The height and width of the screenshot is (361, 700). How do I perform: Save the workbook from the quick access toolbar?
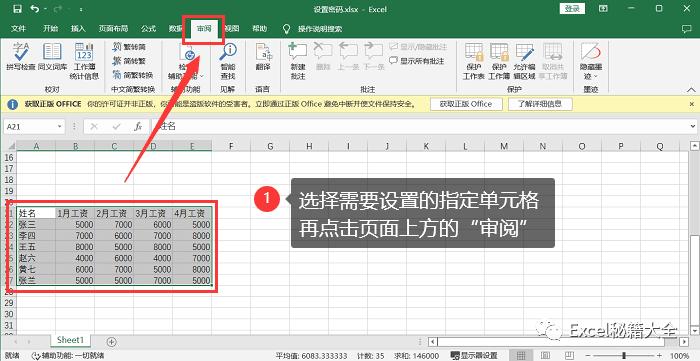point(17,9)
